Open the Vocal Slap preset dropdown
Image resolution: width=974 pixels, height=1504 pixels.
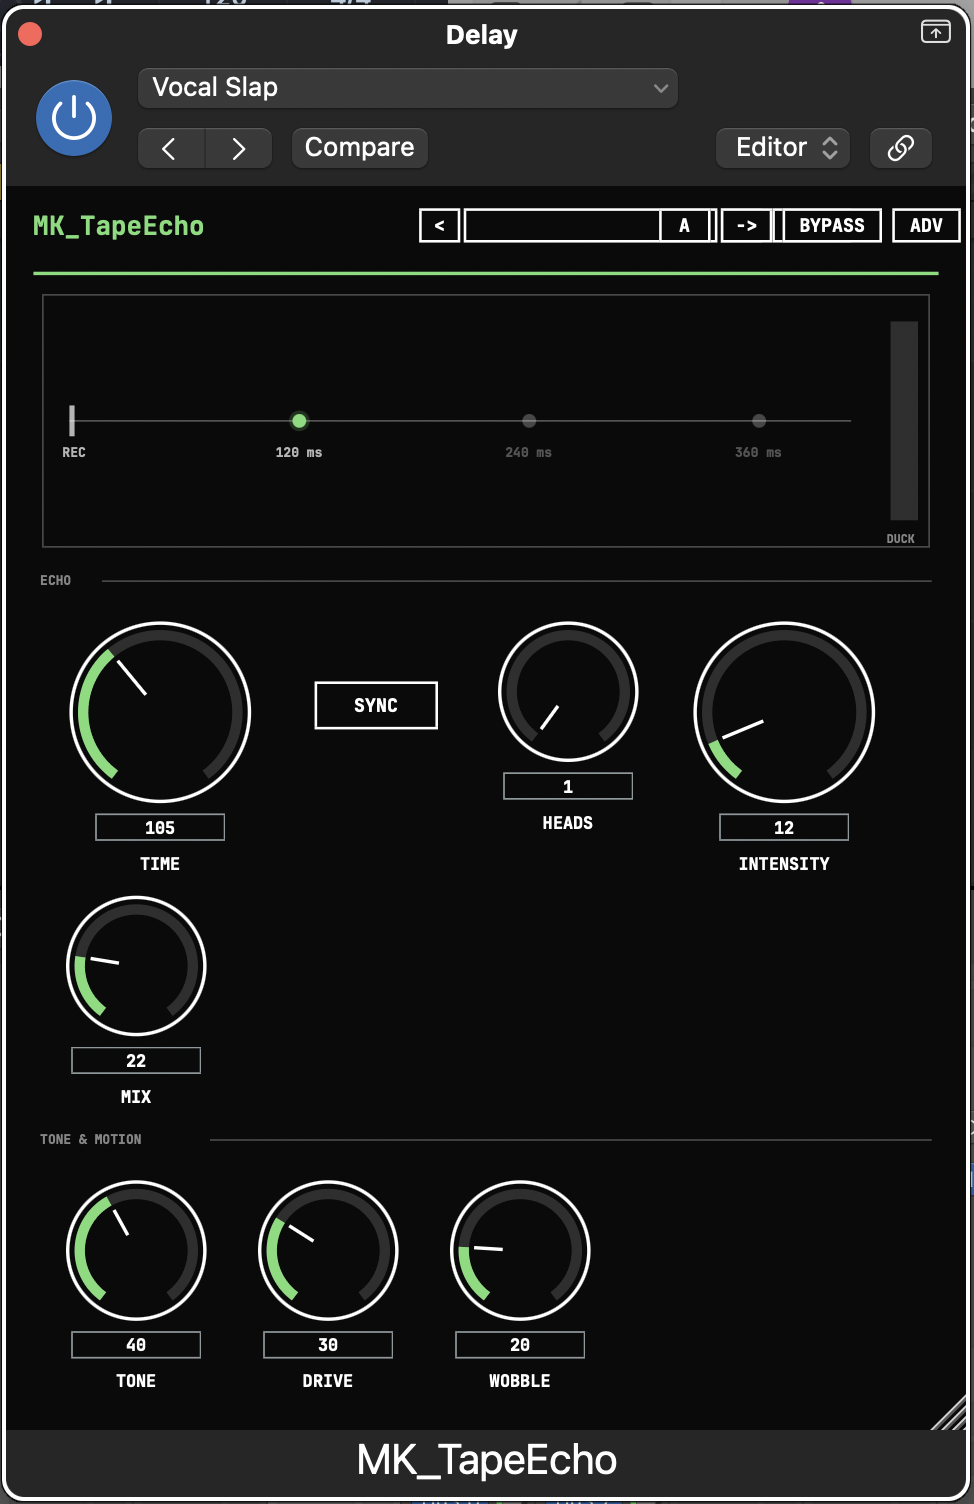408,88
